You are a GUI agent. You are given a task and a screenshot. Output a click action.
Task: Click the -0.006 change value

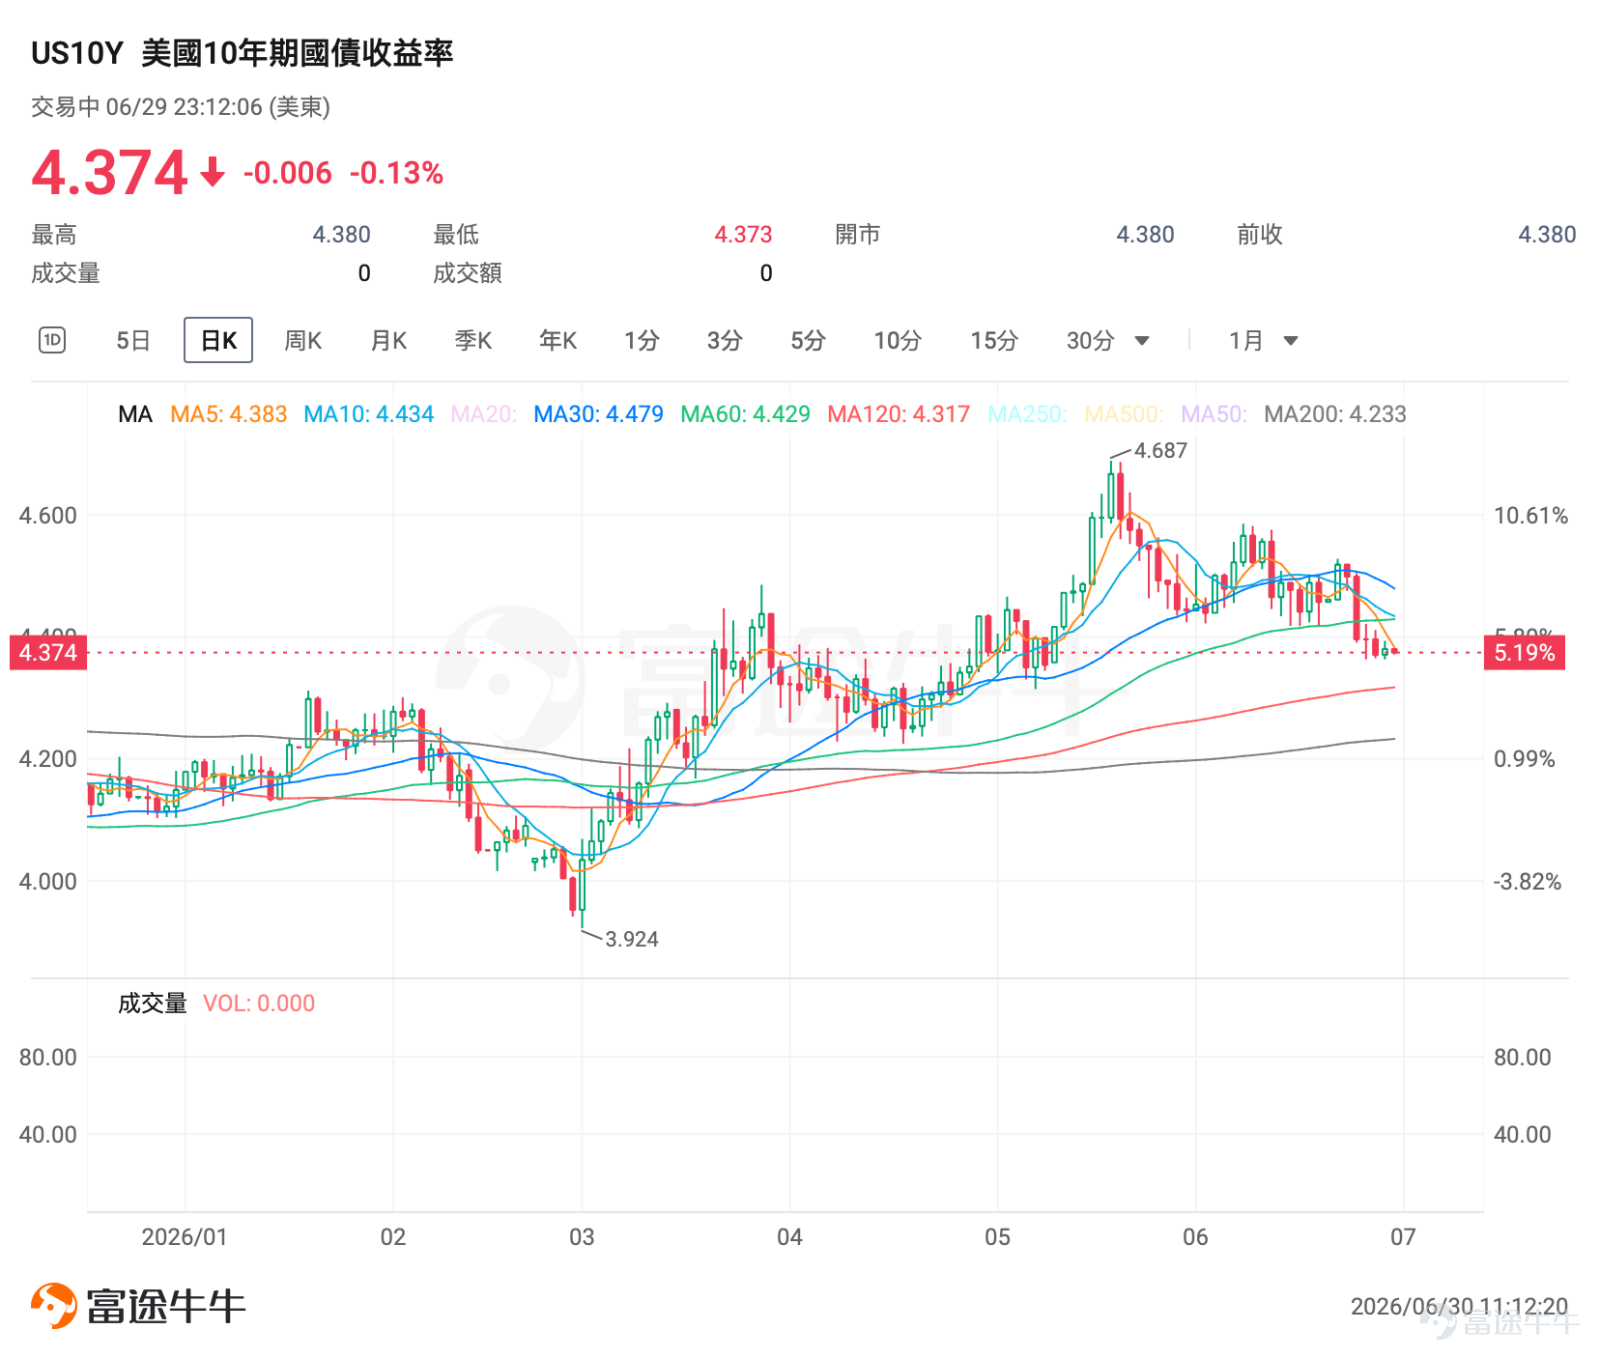pyautogui.click(x=287, y=173)
